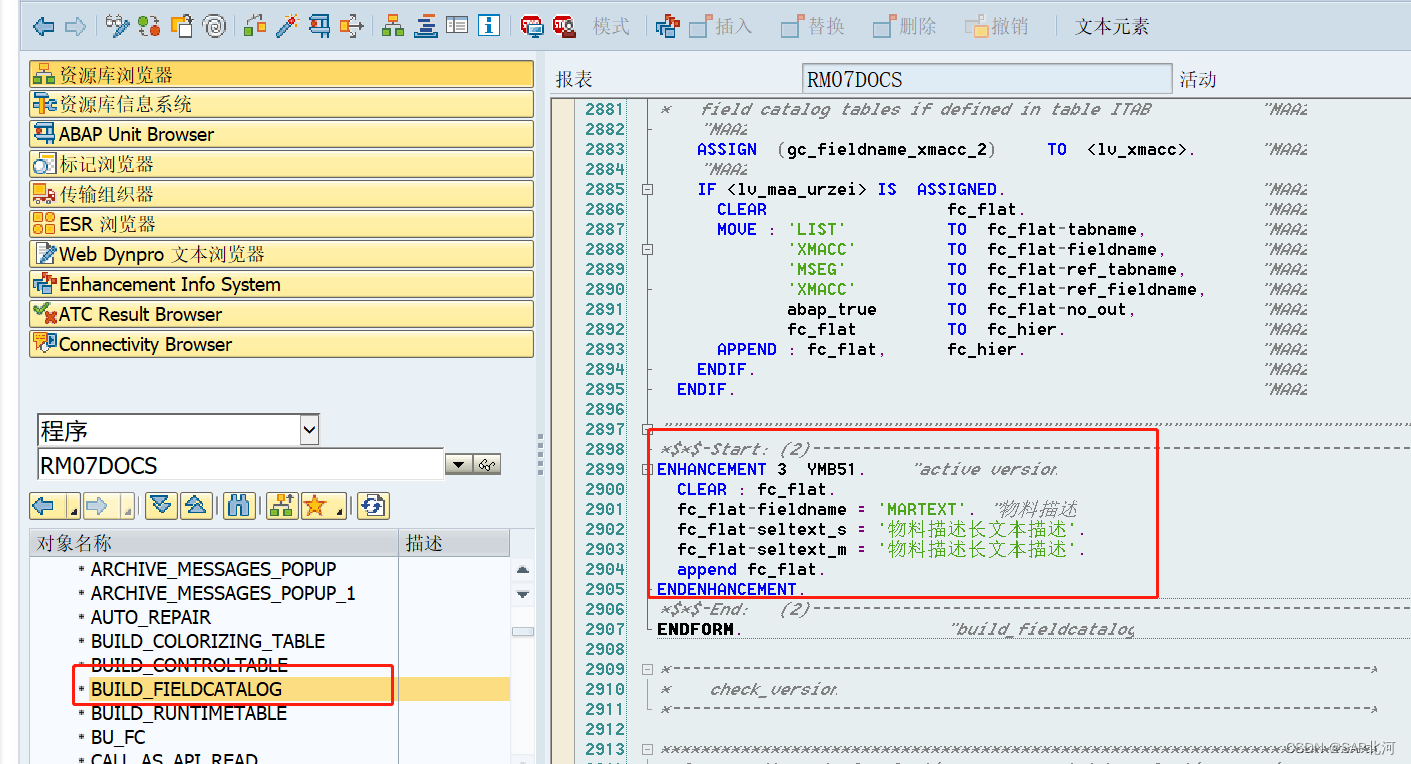
Task: Open the Enhancement Info System
Action: [281, 284]
